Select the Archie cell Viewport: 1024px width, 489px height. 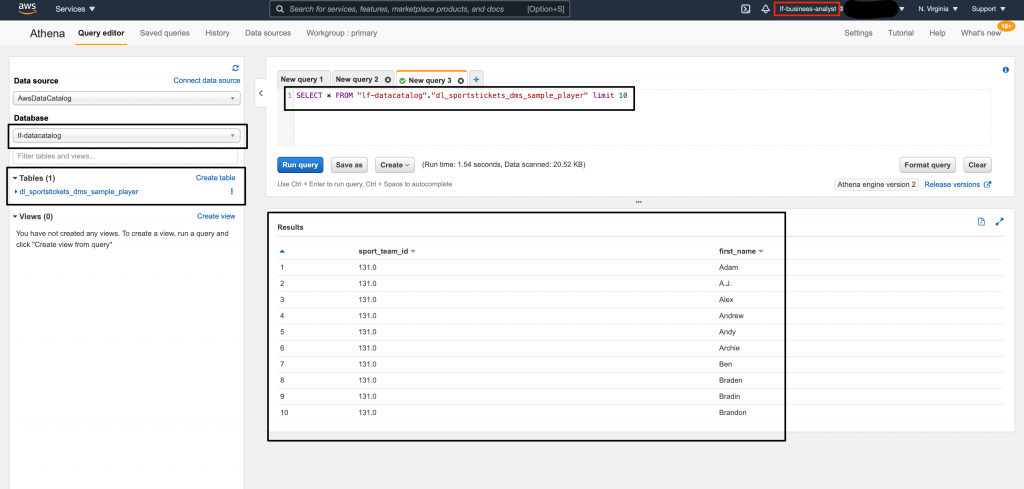pyautogui.click(x=729, y=348)
